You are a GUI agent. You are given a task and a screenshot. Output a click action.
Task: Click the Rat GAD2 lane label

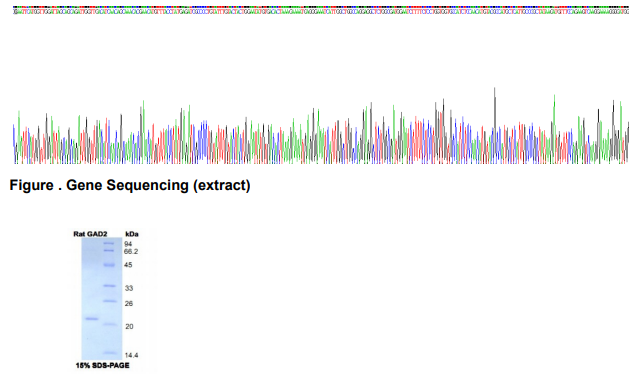coord(90,234)
